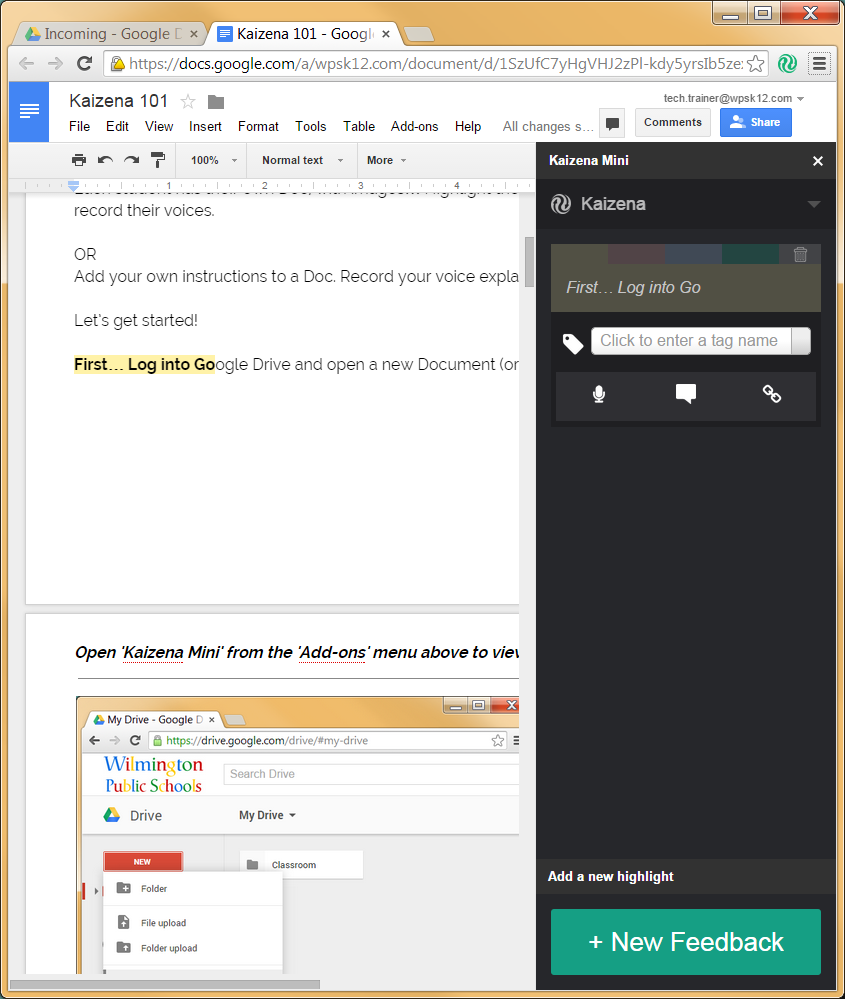Redo the last action
Image resolution: width=845 pixels, height=999 pixels.
pos(131,160)
